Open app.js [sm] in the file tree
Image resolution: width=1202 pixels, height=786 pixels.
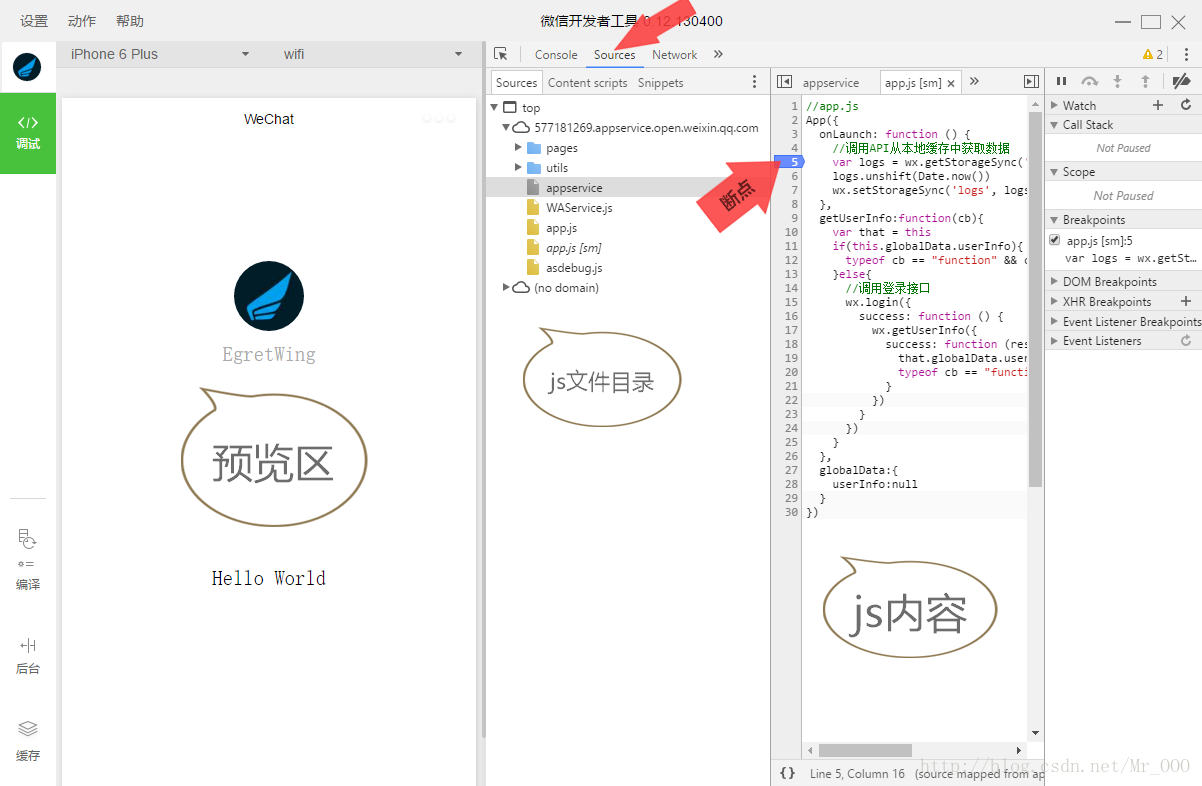click(573, 247)
